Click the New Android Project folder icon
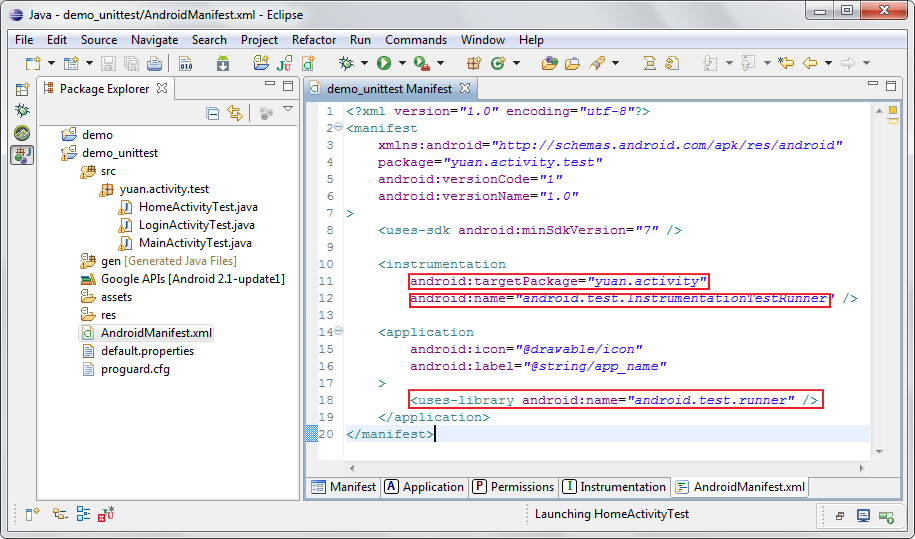The image size is (915, 539). [261, 63]
